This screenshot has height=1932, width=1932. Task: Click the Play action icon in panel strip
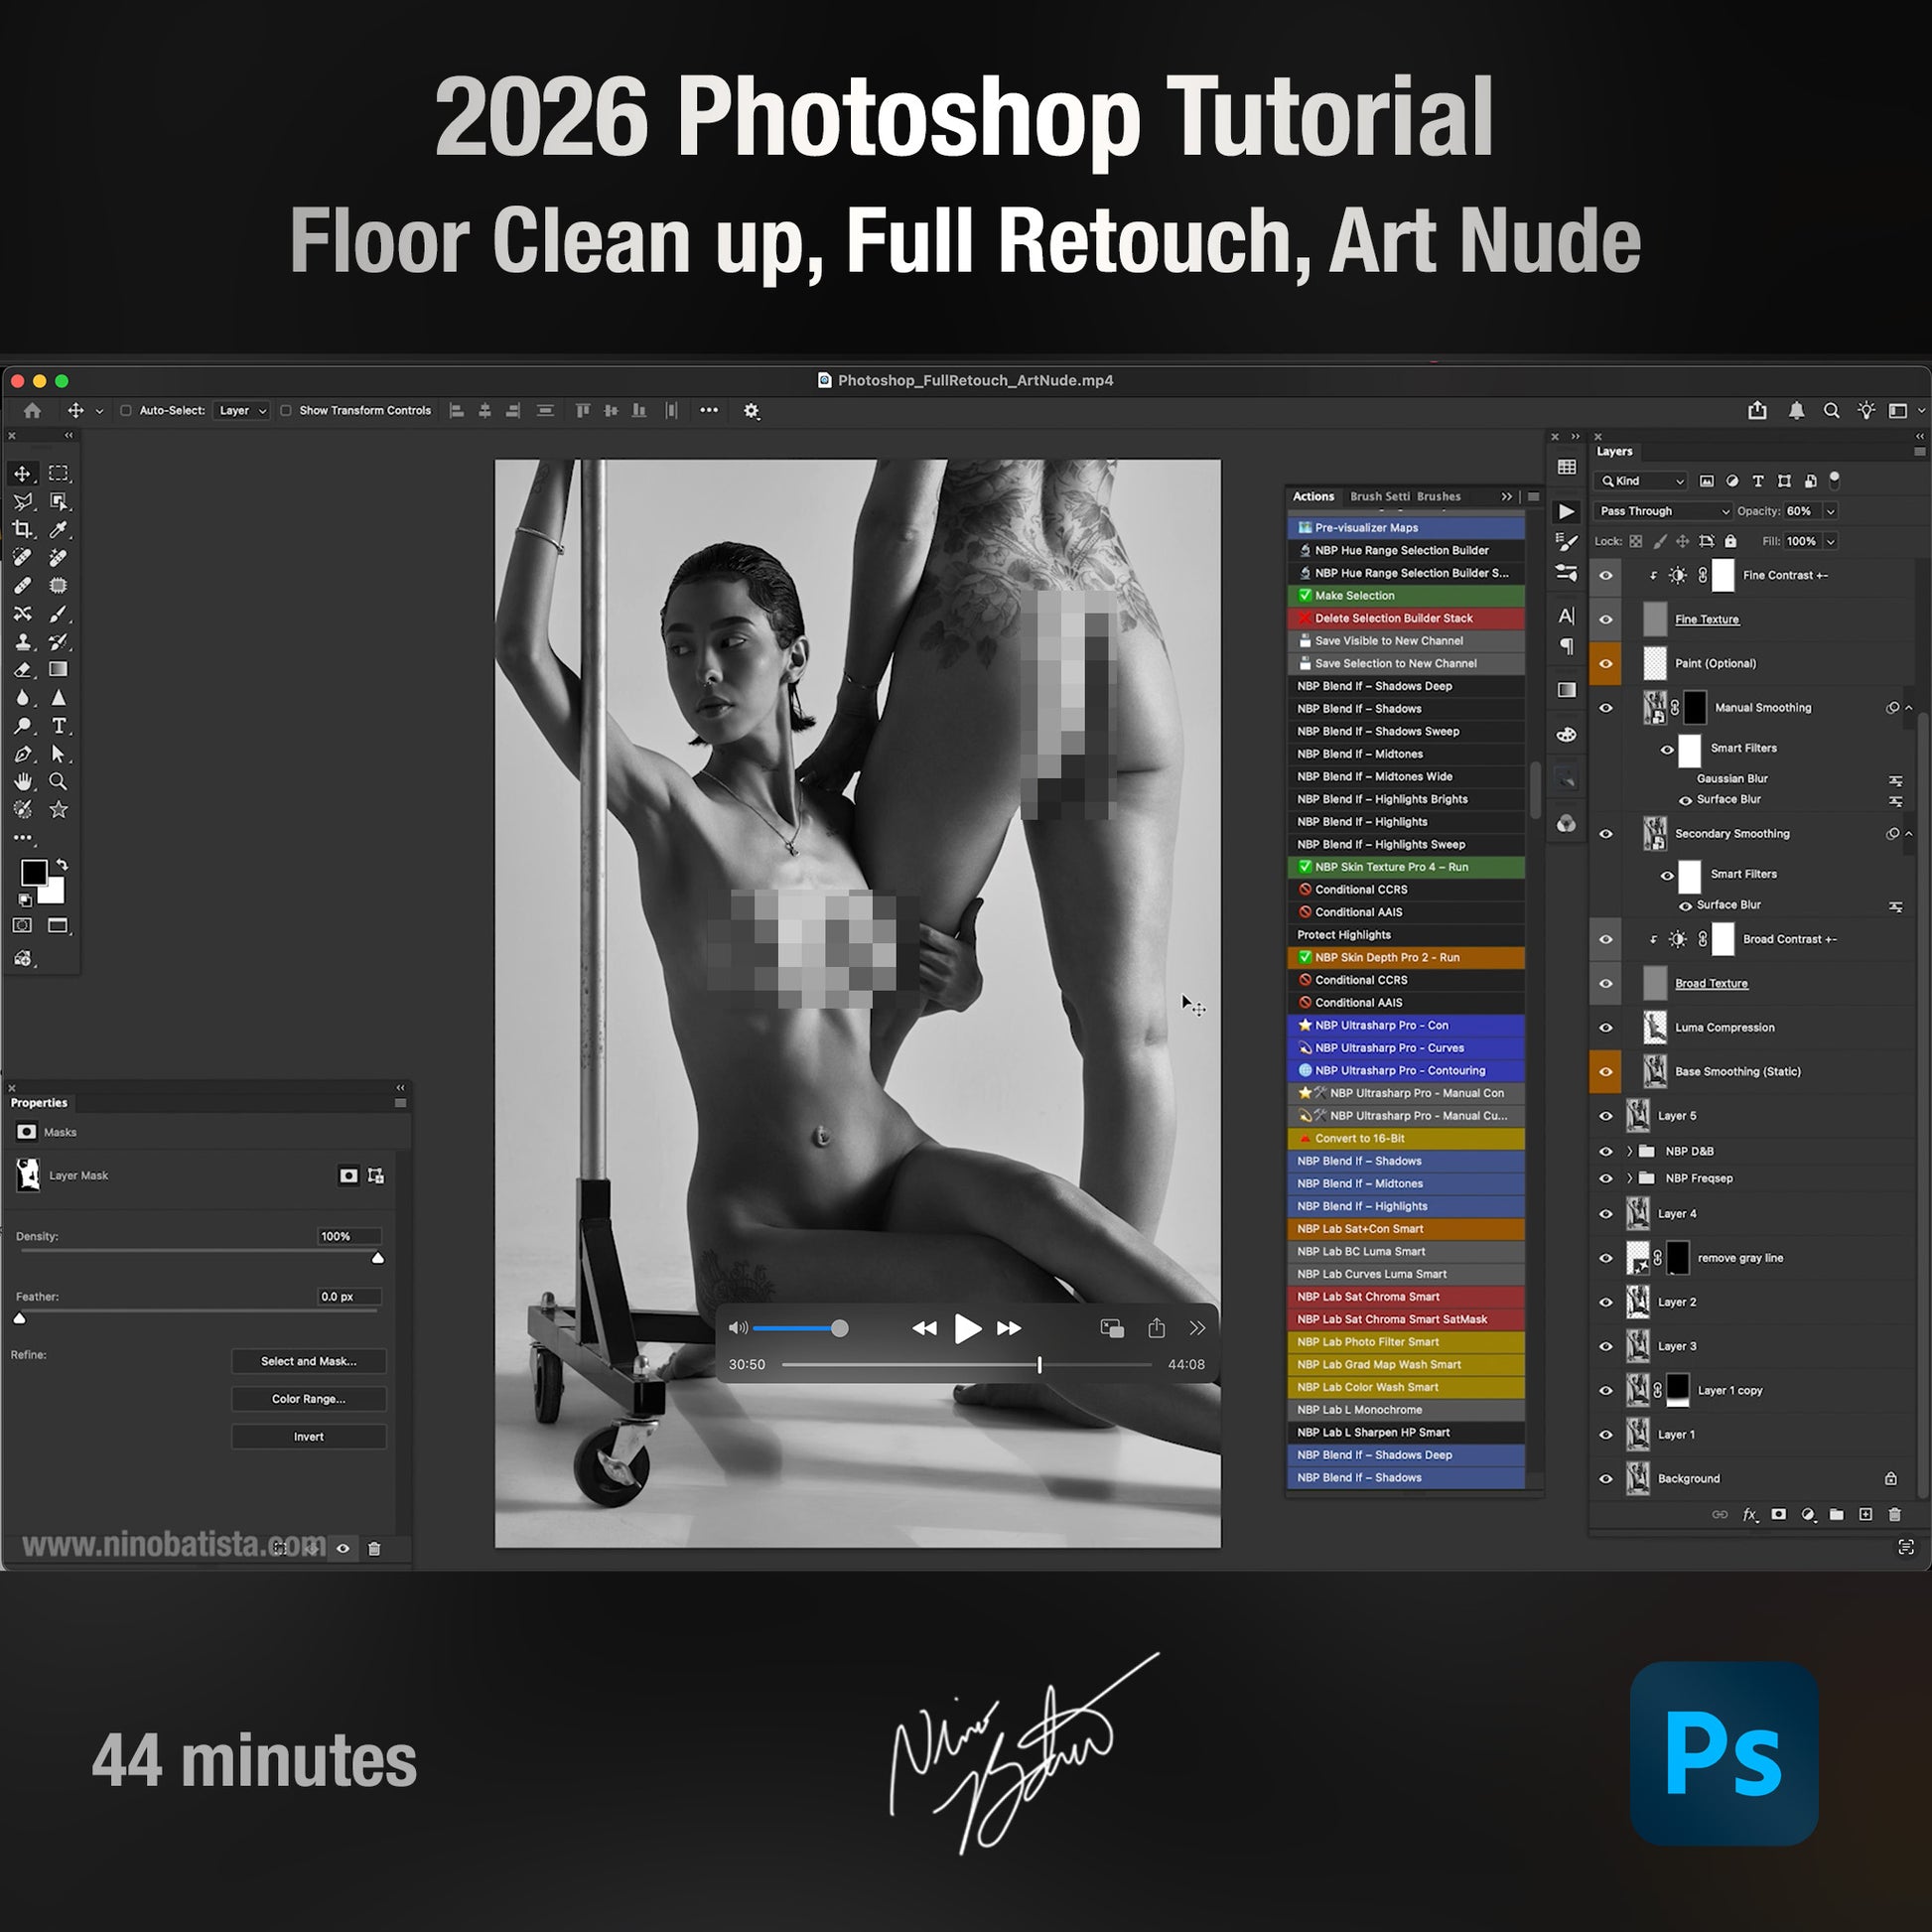click(1566, 511)
